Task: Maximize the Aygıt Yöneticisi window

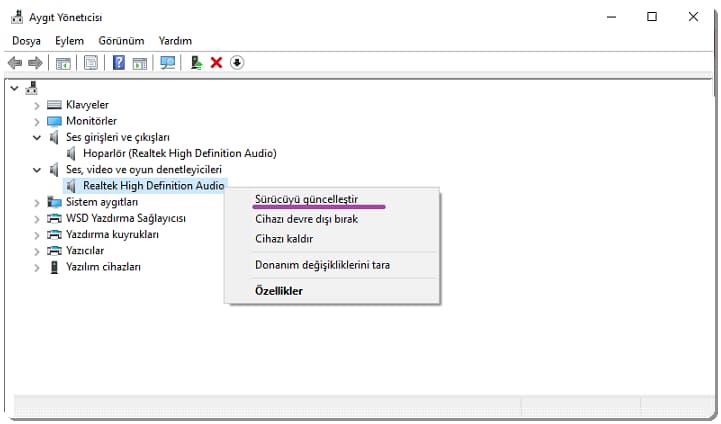Action: pos(652,17)
